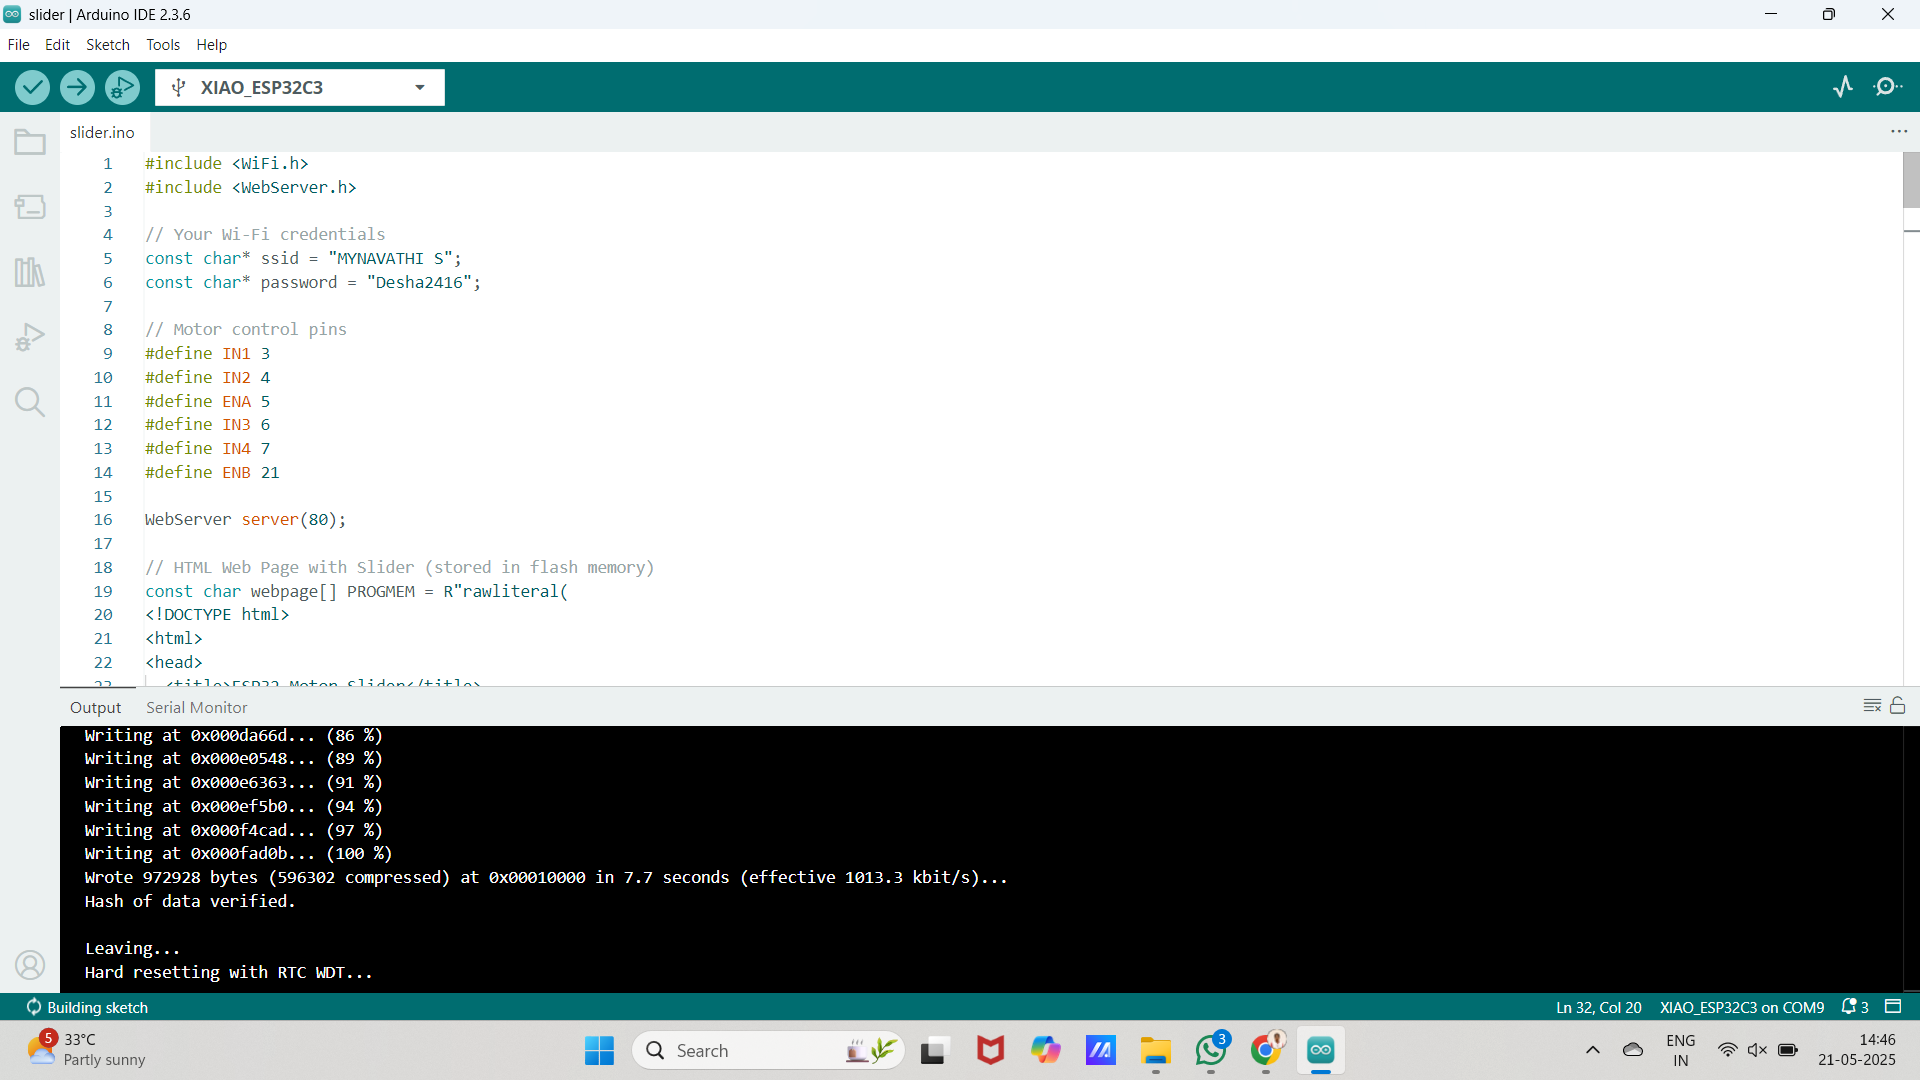Open the Serial Monitor magnifier icon
1920x1080 pixels.
click(1888, 87)
